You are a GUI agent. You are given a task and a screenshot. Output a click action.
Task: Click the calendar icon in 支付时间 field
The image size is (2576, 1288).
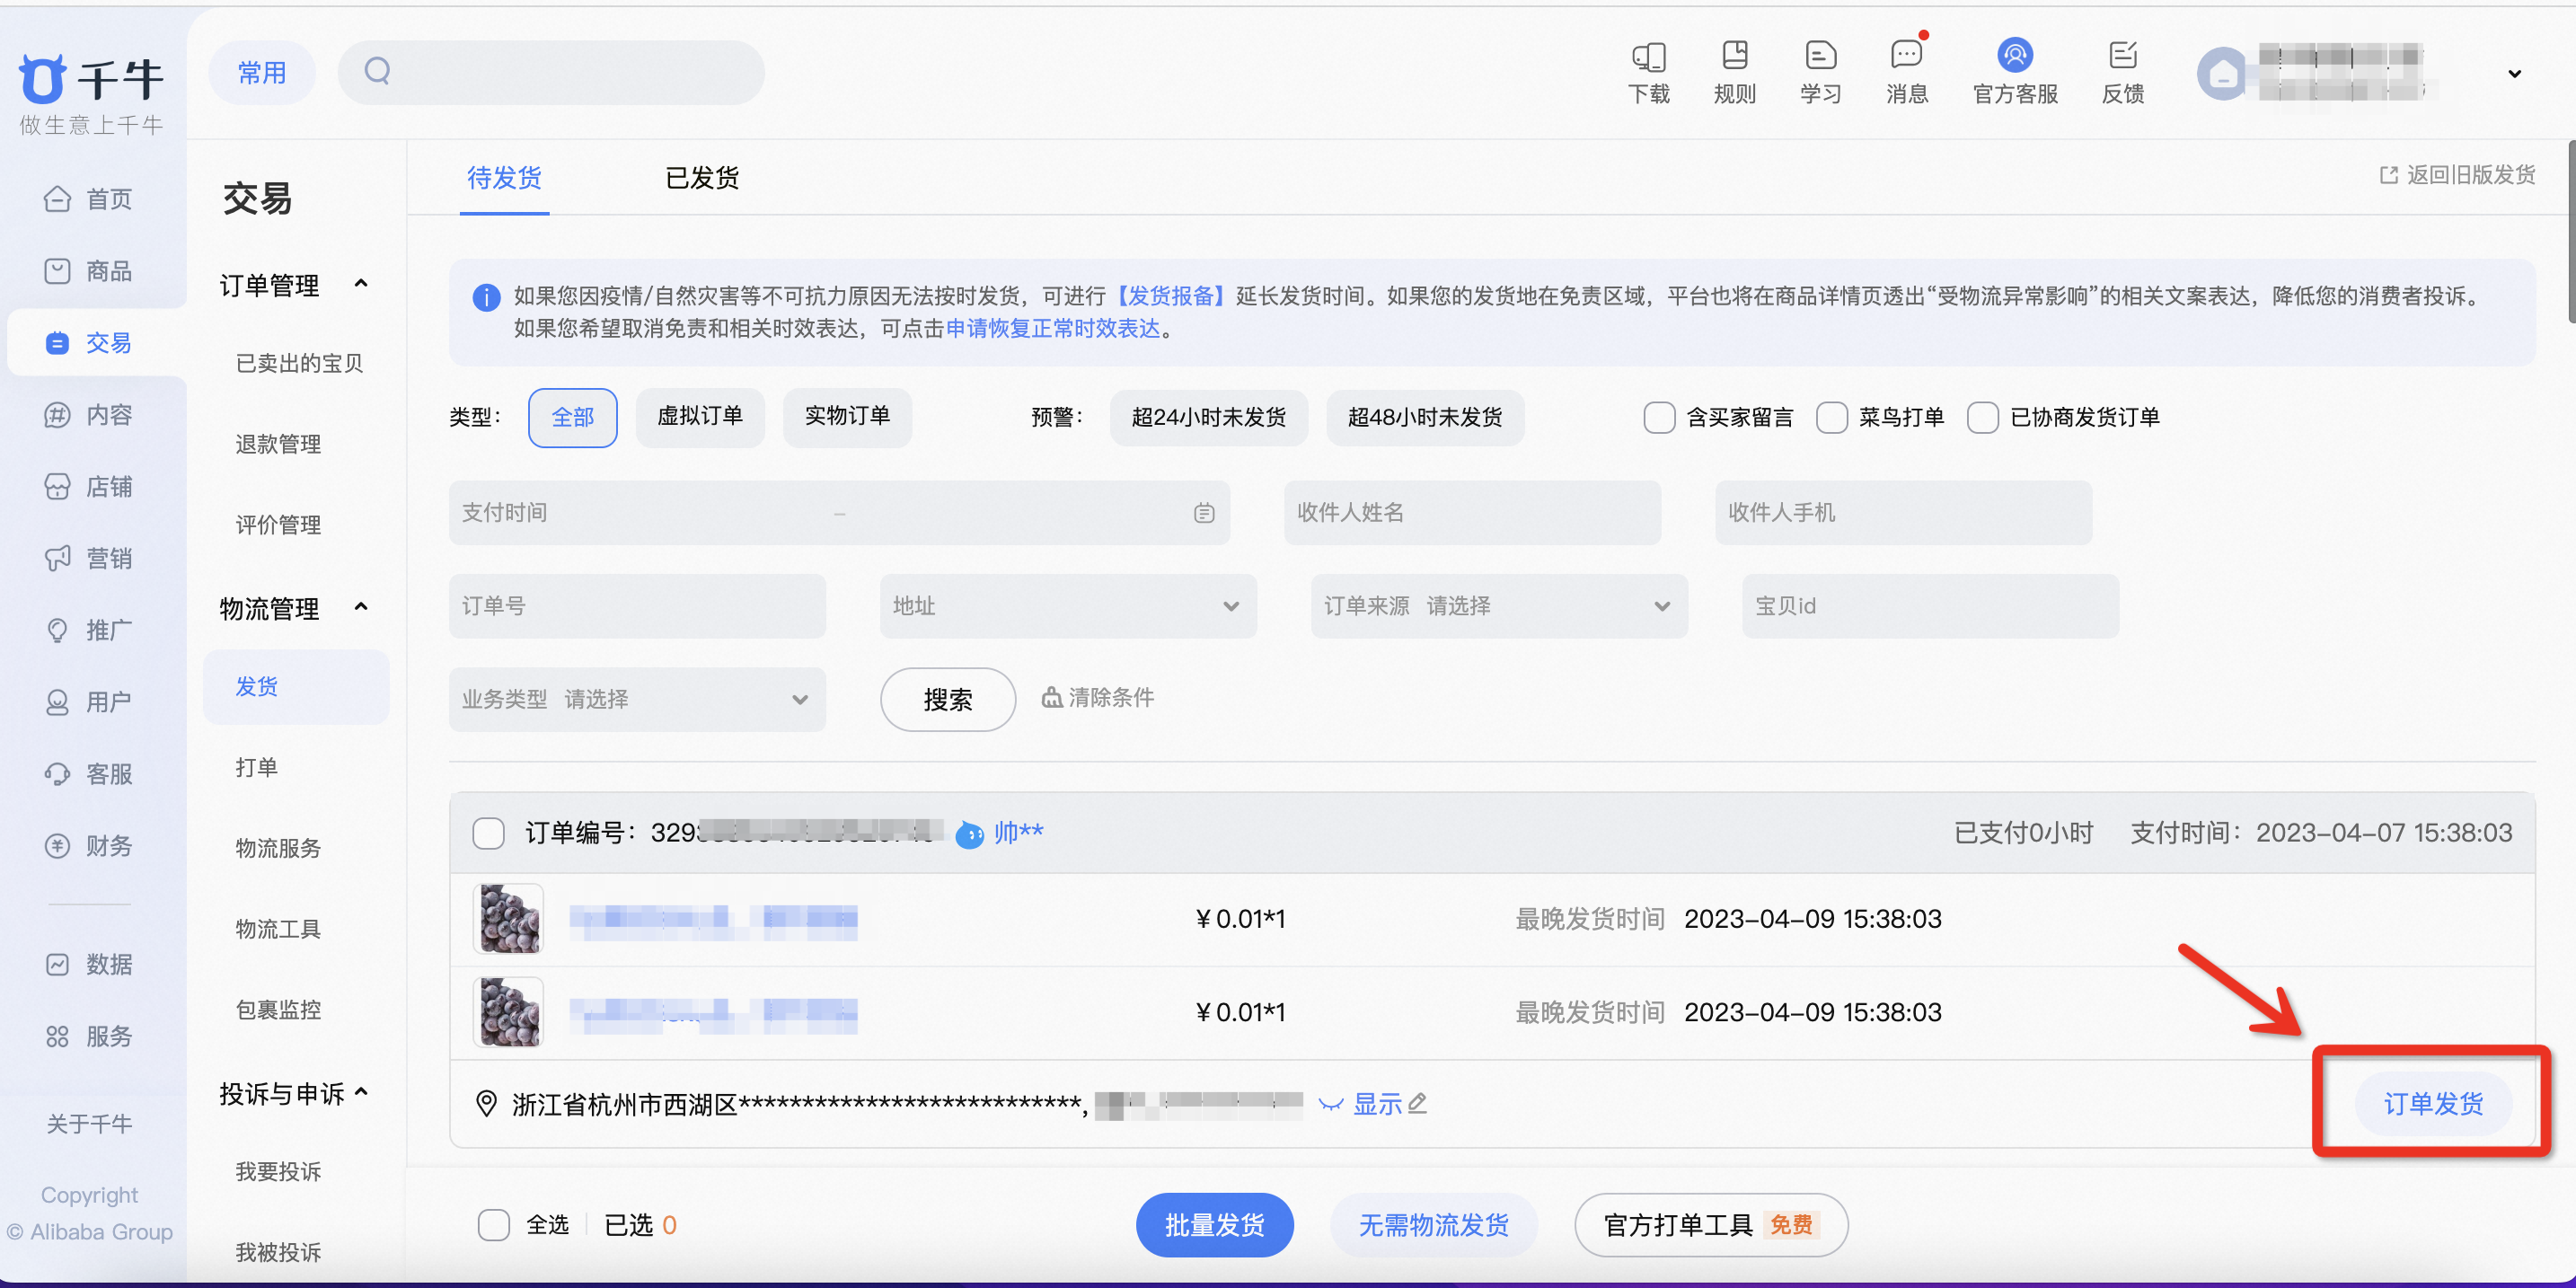[1203, 513]
